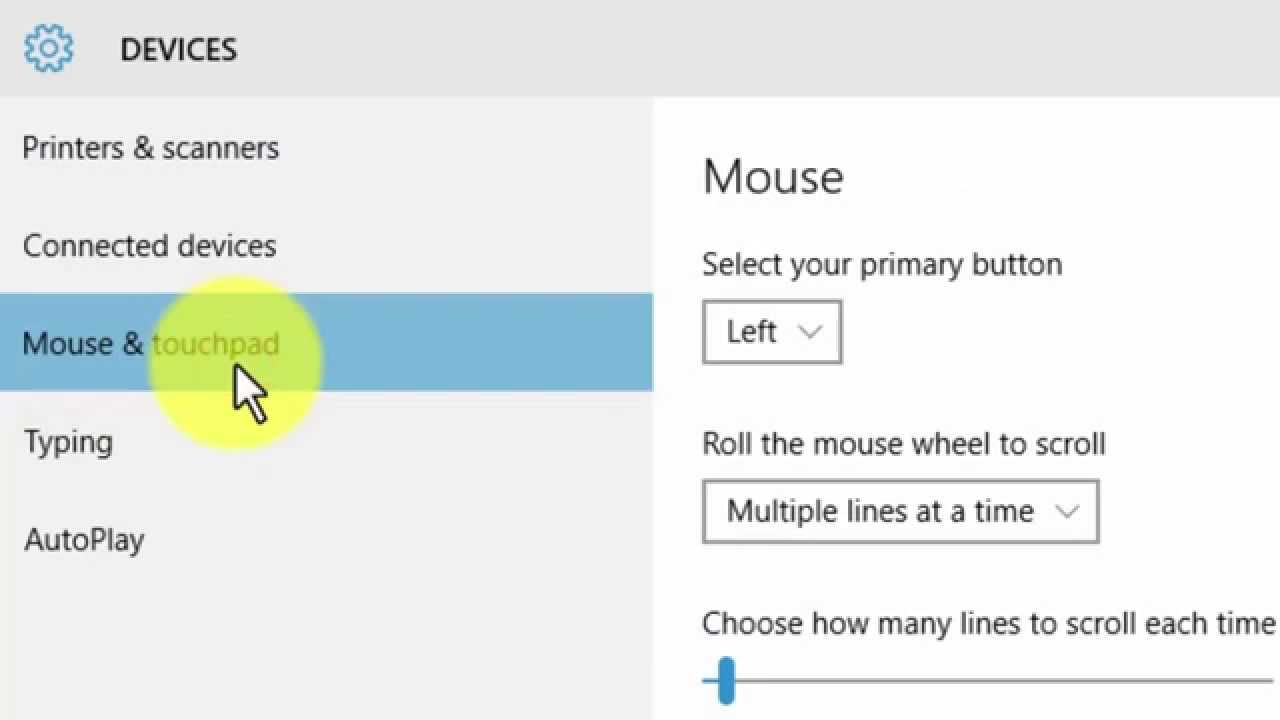
Task: Go to Connected devices page
Action: 150,246
